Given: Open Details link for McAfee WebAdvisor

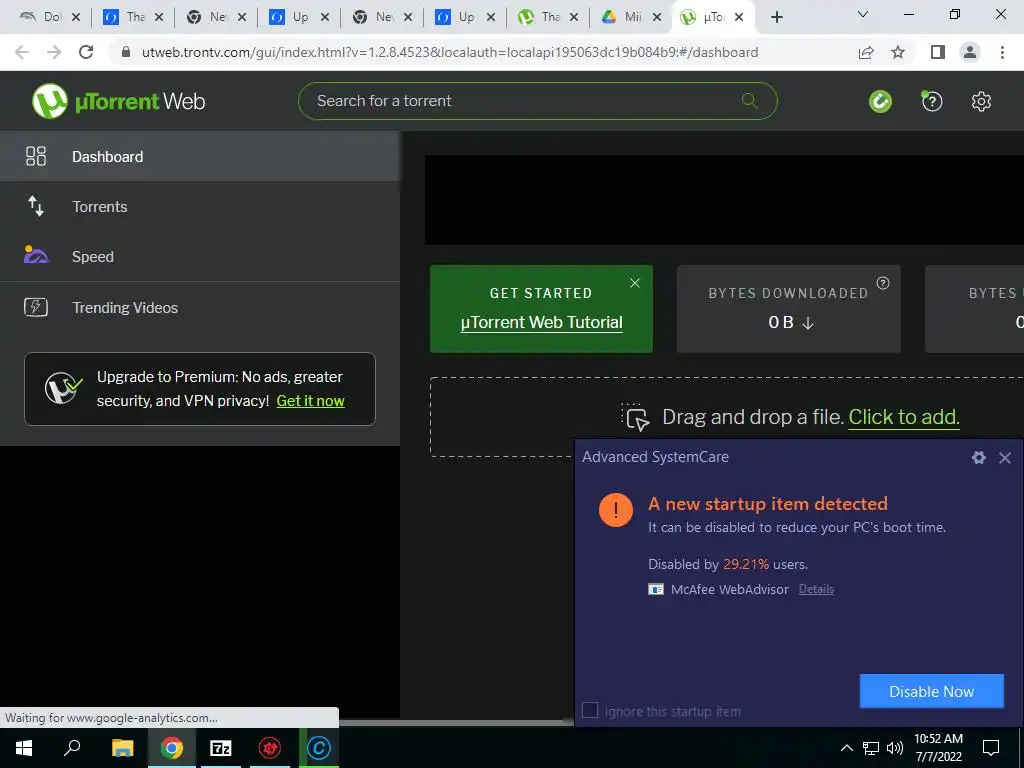Looking at the screenshot, I should 816,589.
